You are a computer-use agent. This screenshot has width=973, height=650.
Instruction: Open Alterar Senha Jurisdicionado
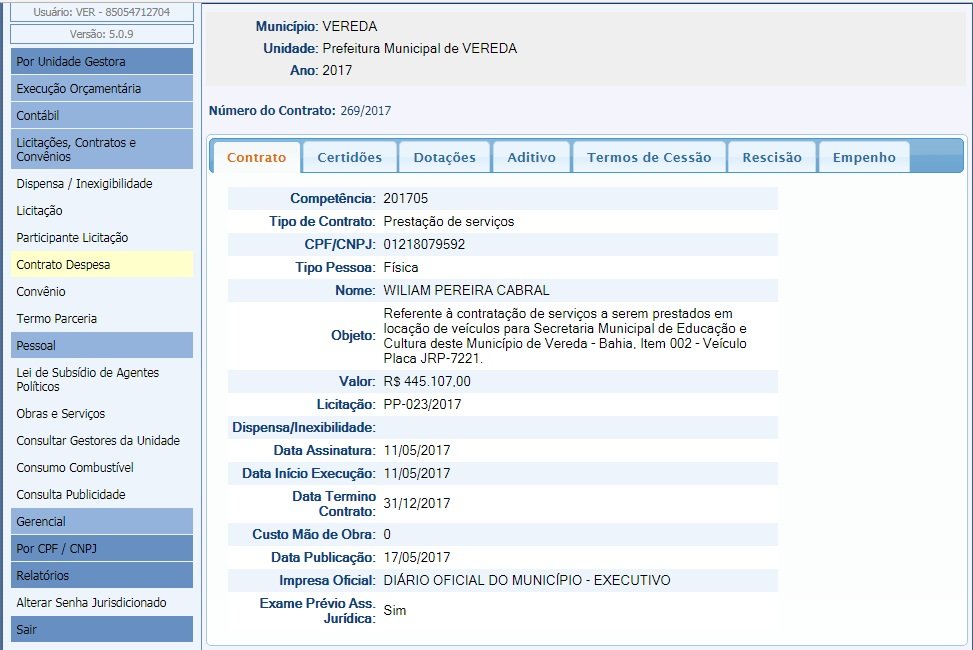91,603
